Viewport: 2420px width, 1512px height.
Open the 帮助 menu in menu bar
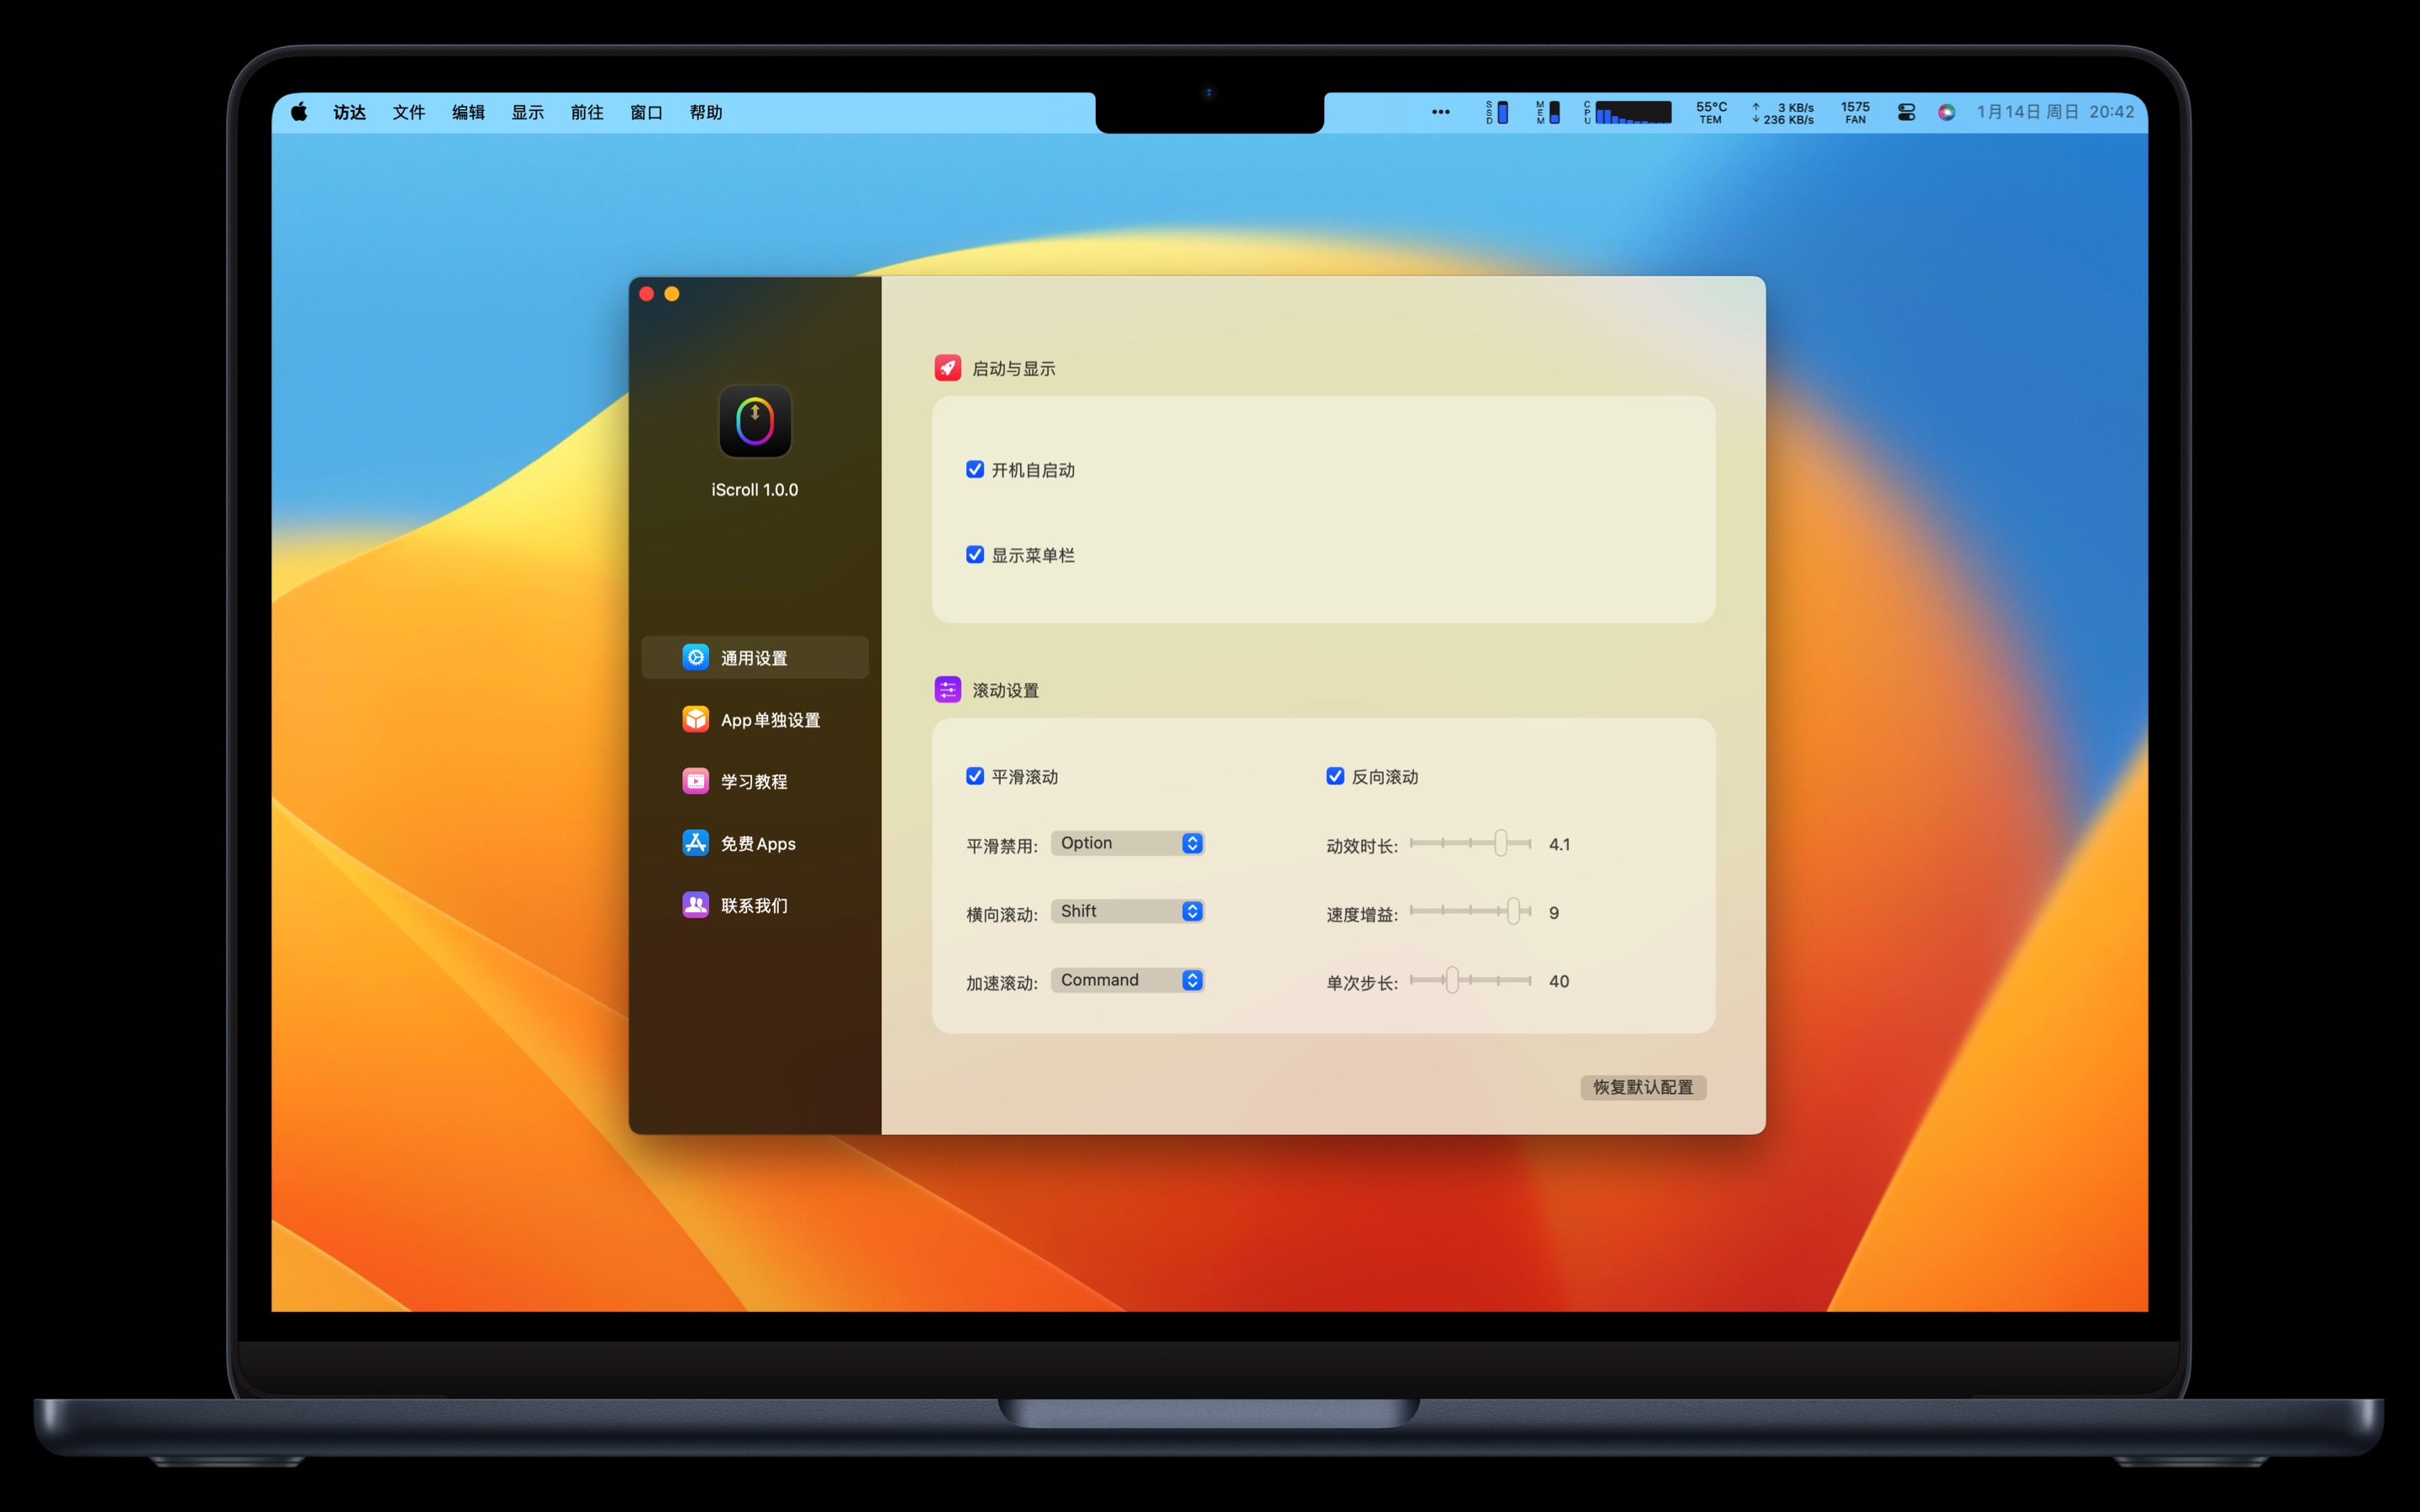pyautogui.click(x=705, y=112)
